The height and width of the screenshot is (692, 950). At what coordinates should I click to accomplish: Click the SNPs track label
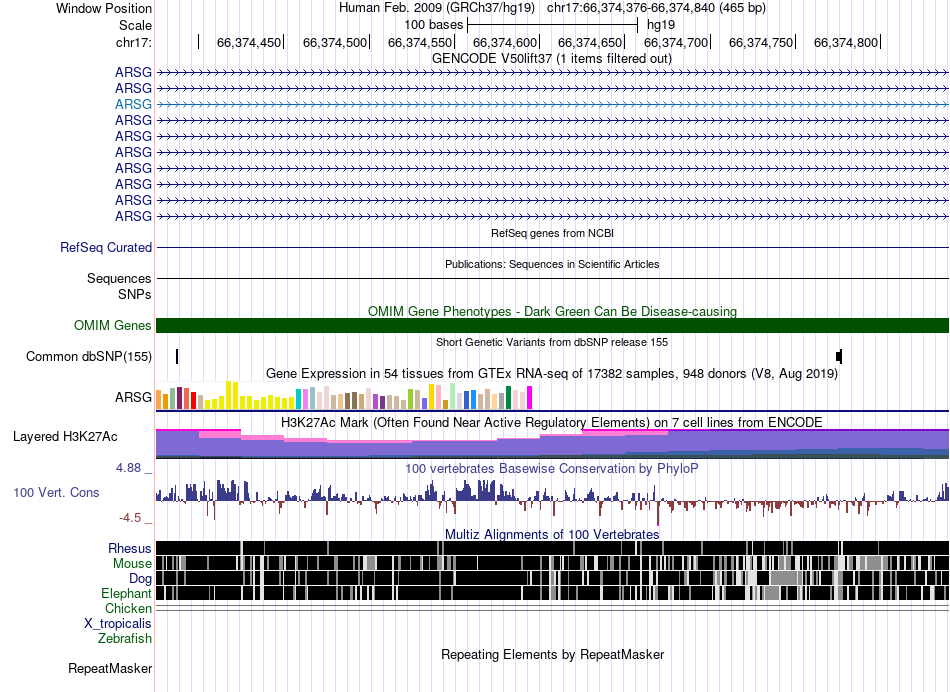135,294
